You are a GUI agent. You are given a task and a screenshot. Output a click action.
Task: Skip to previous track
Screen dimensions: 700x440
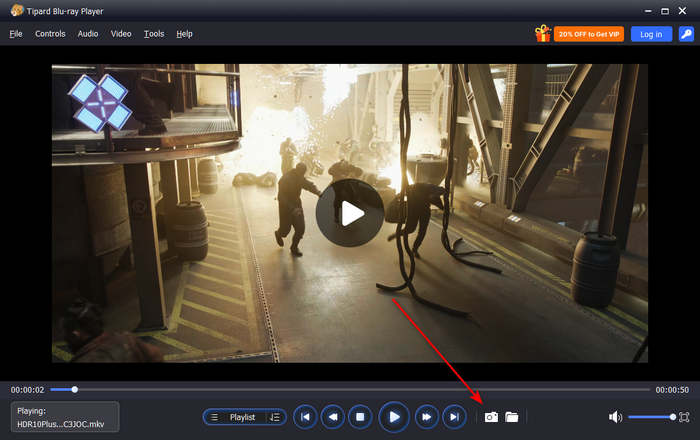coord(305,417)
